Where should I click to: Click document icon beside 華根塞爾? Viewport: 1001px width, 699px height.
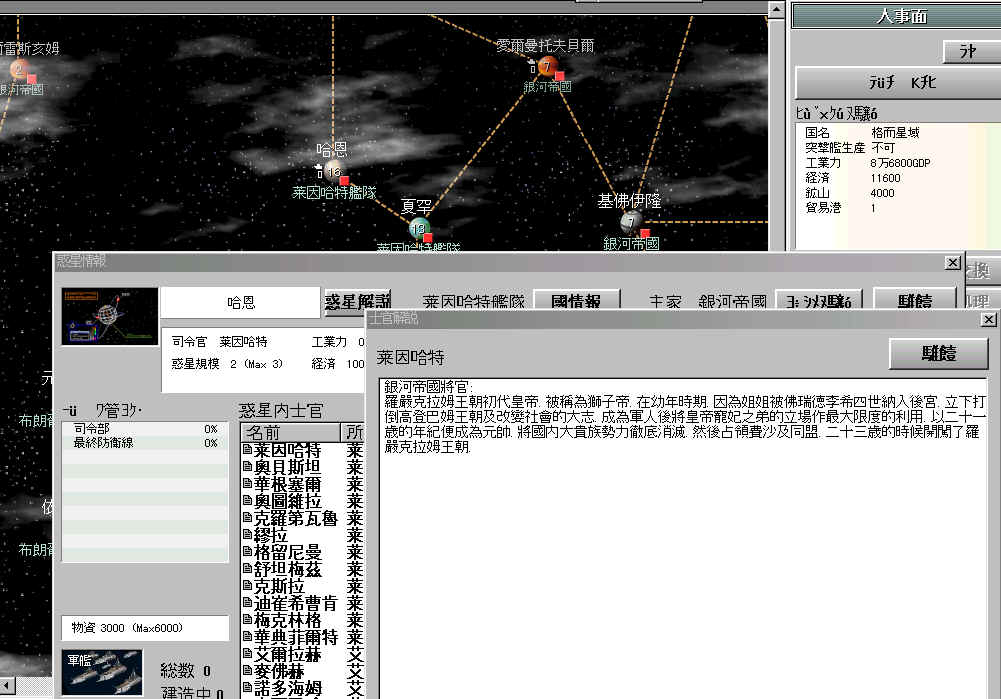point(247,483)
